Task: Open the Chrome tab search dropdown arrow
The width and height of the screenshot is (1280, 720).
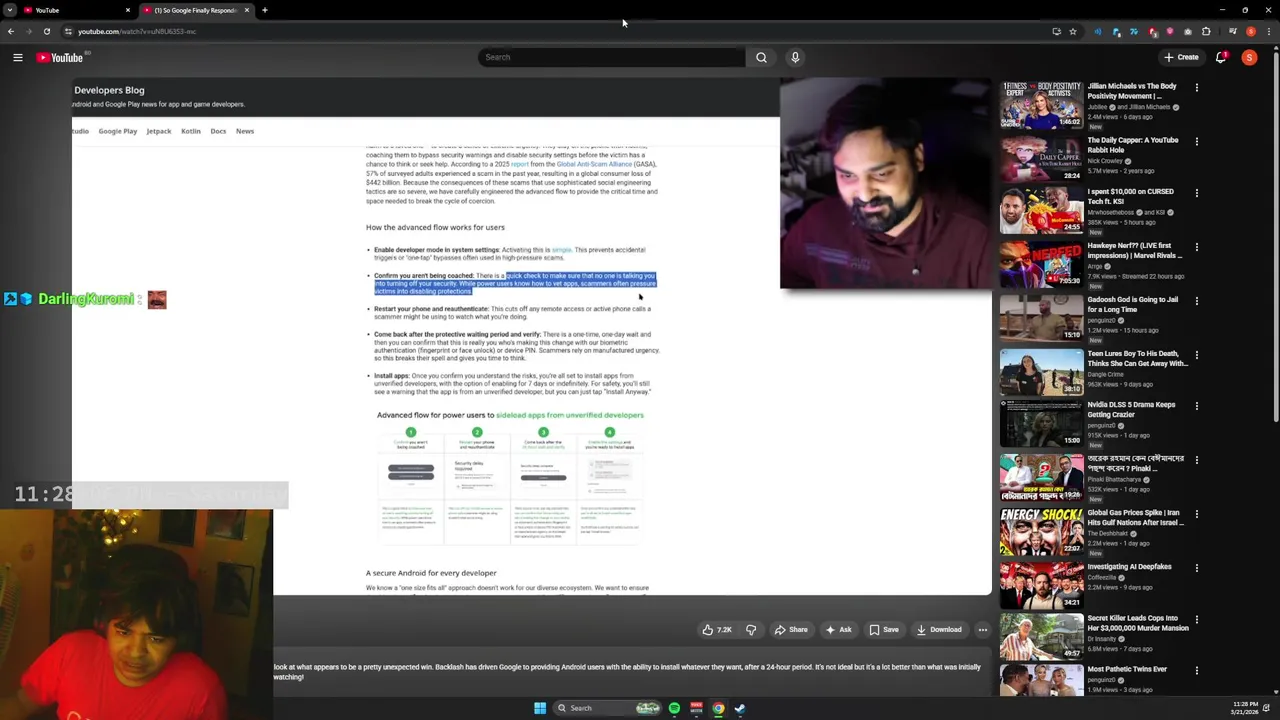Action: (x=11, y=10)
